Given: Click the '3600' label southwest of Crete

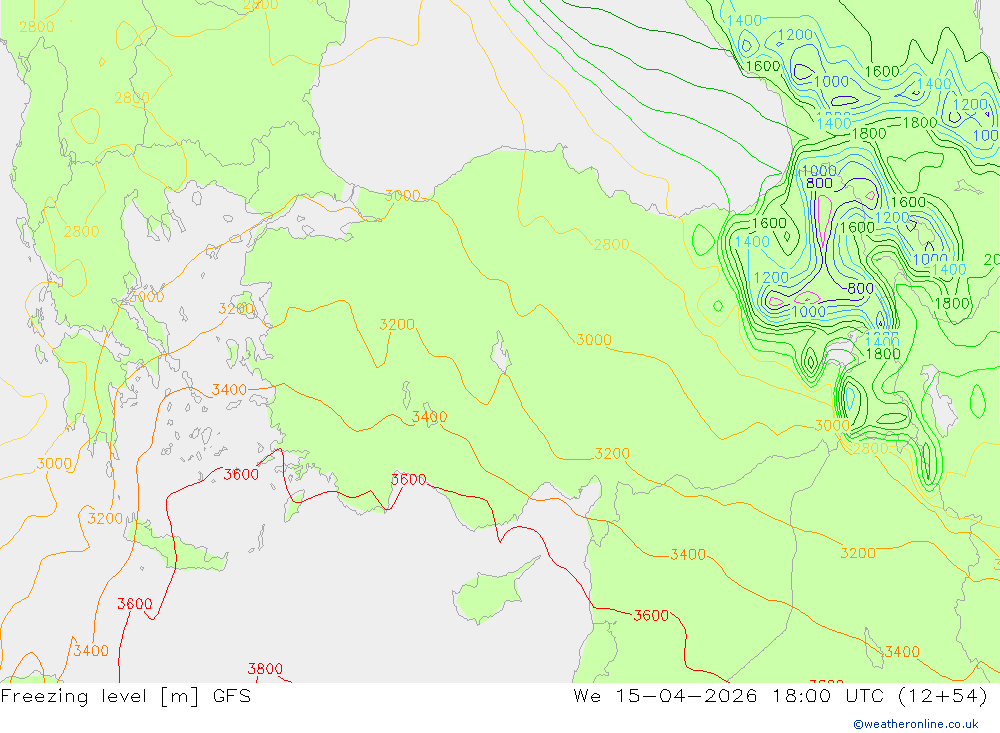Looking at the screenshot, I should [x=135, y=603].
